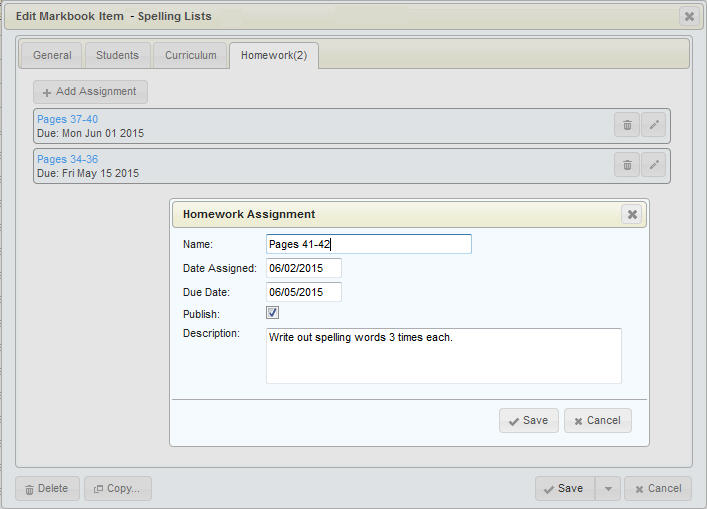Screen dimensions: 707x509
Task: Save the homework assignment in the dialog
Action: (x=528, y=421)
